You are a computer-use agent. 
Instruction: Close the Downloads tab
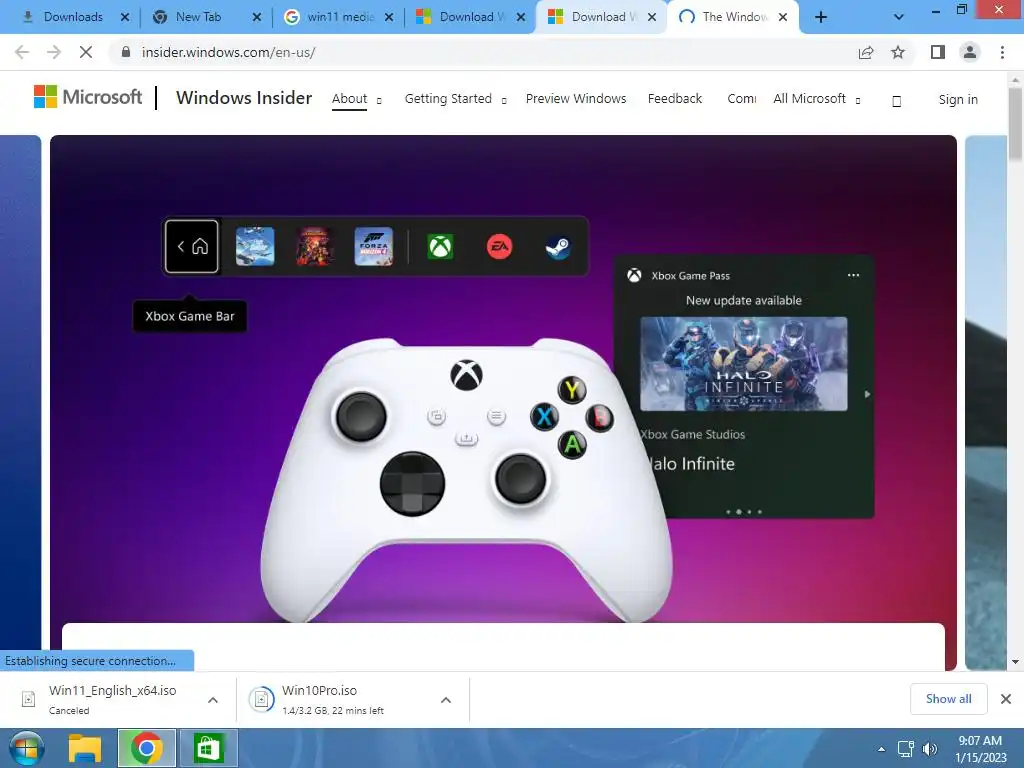coord(125,17)
